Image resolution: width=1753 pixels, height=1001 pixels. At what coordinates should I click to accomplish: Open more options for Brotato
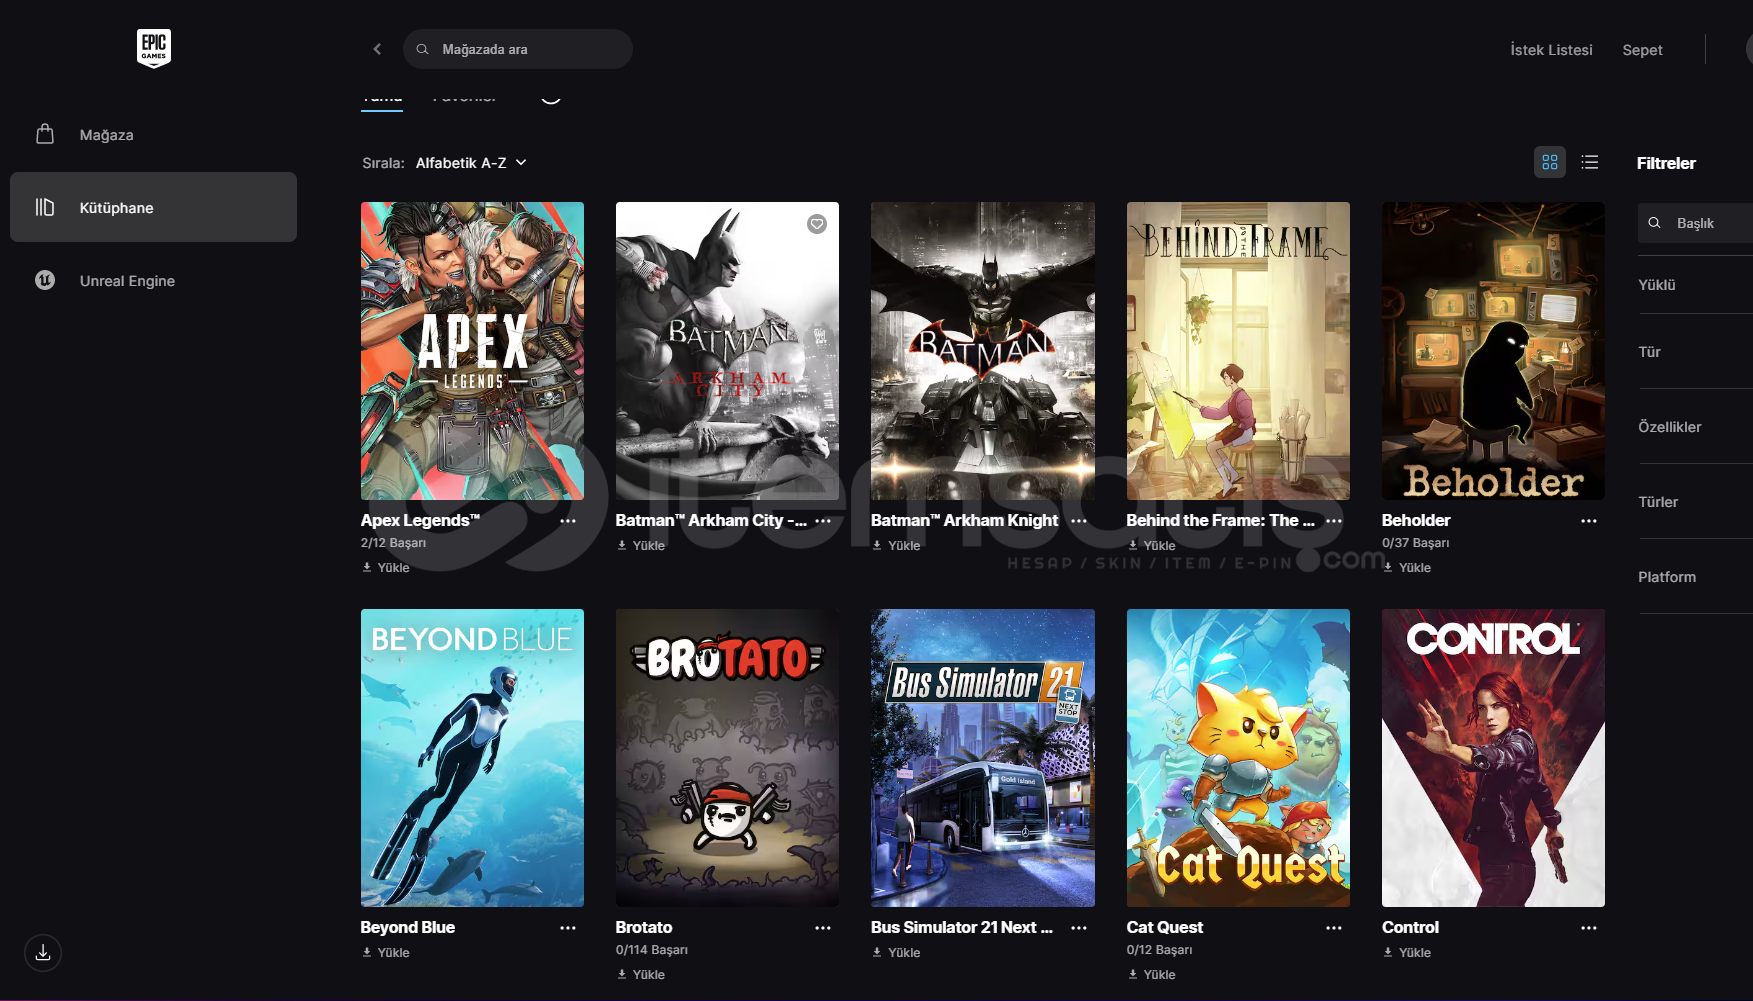823,928
